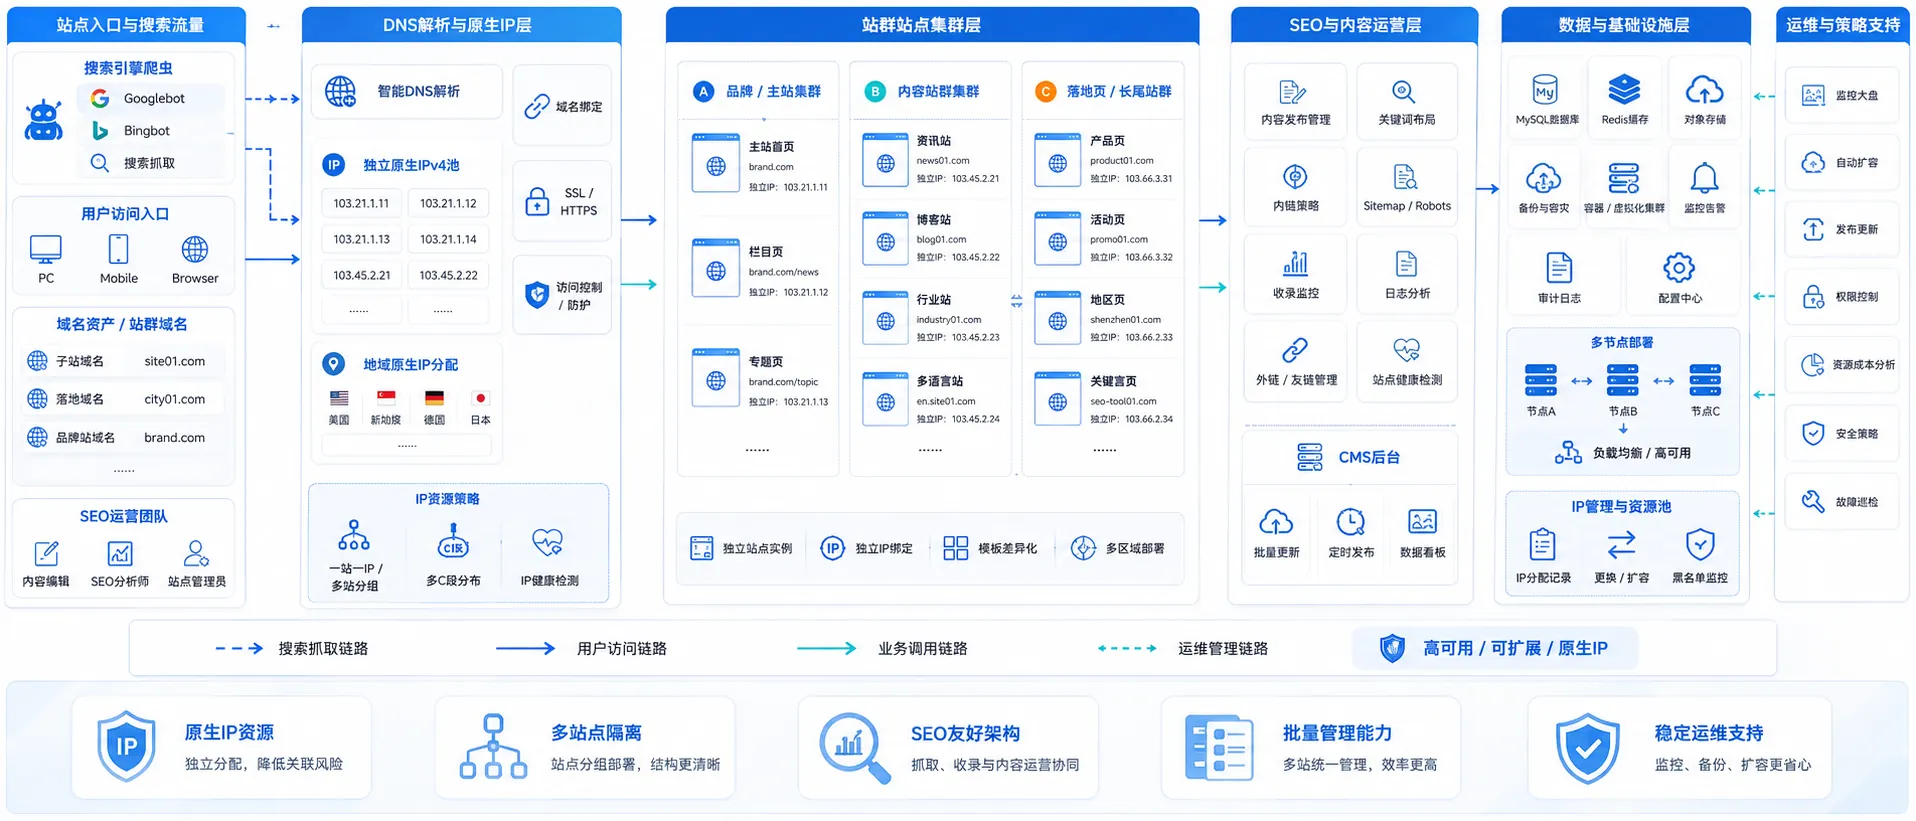Click the 独立站点实例 icon
The width and height of the screenshot is (1916, 821).
(x=701, y=548)
